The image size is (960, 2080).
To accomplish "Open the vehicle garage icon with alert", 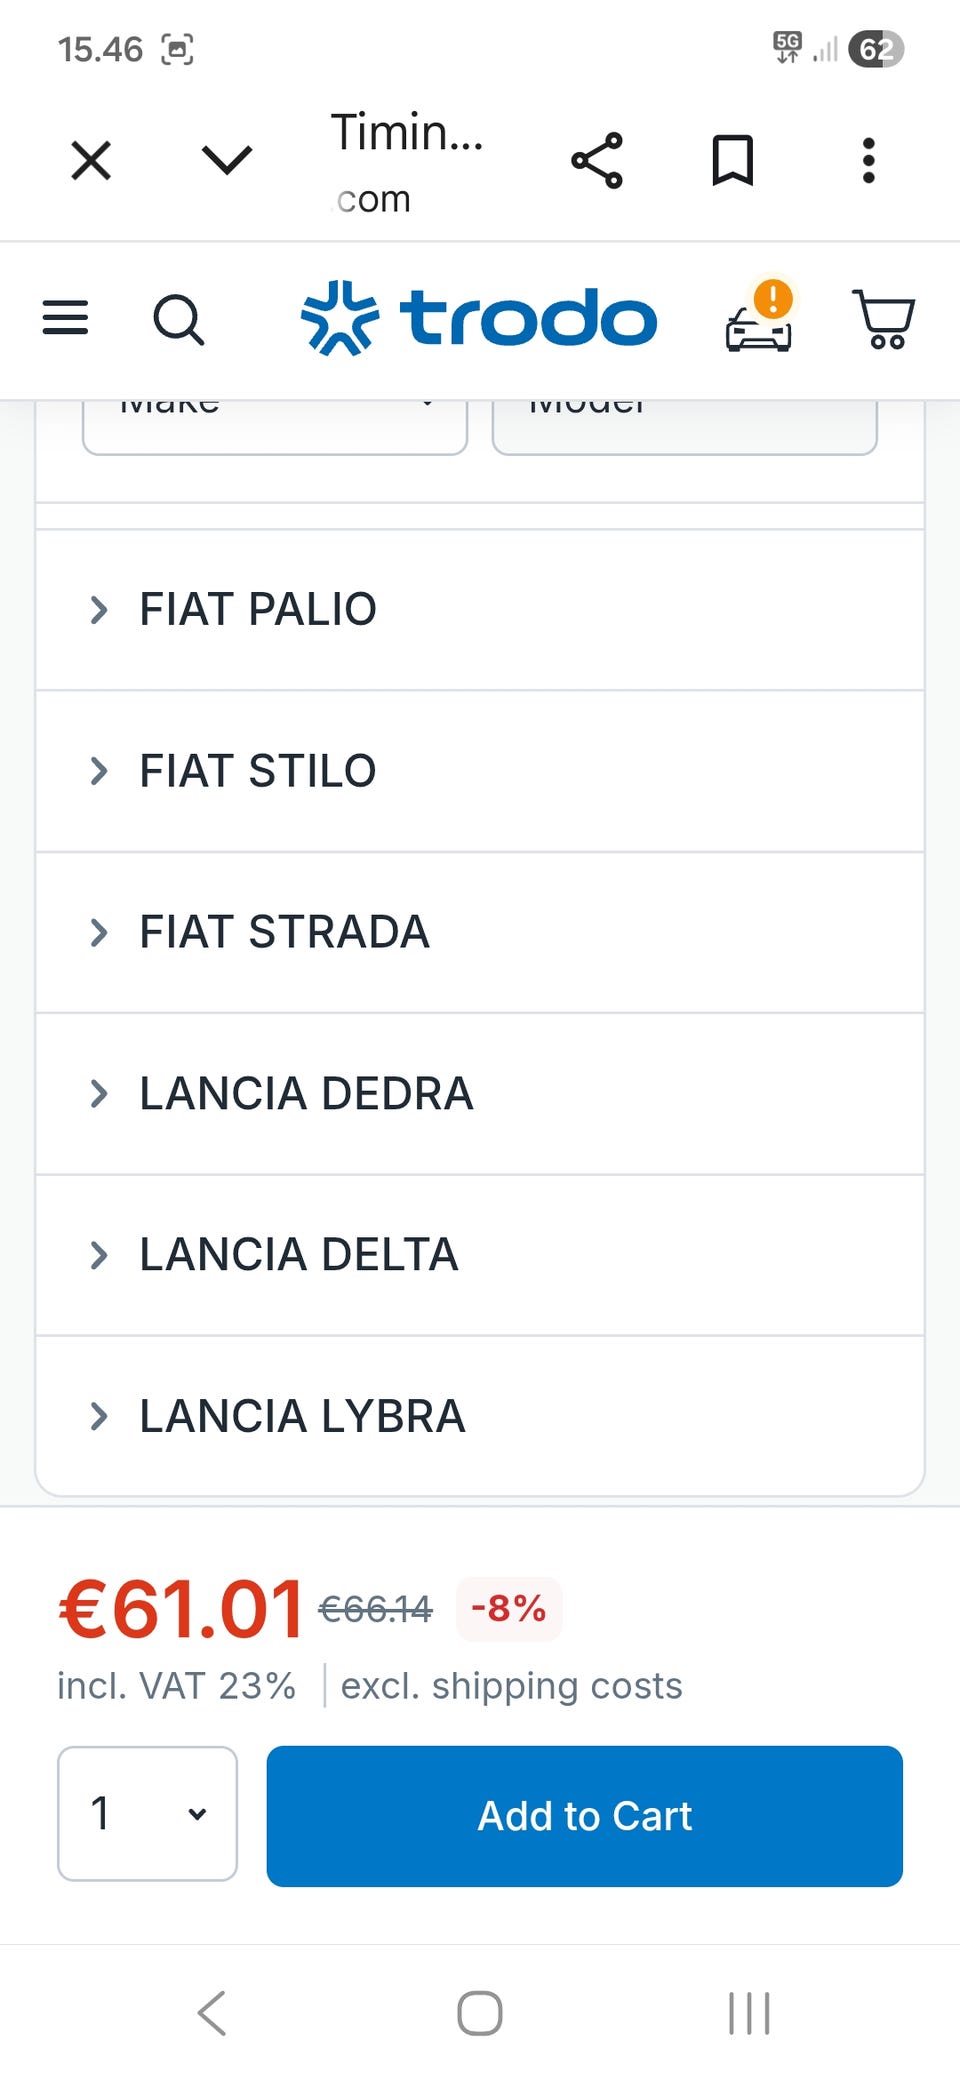I will coord(759,319).
